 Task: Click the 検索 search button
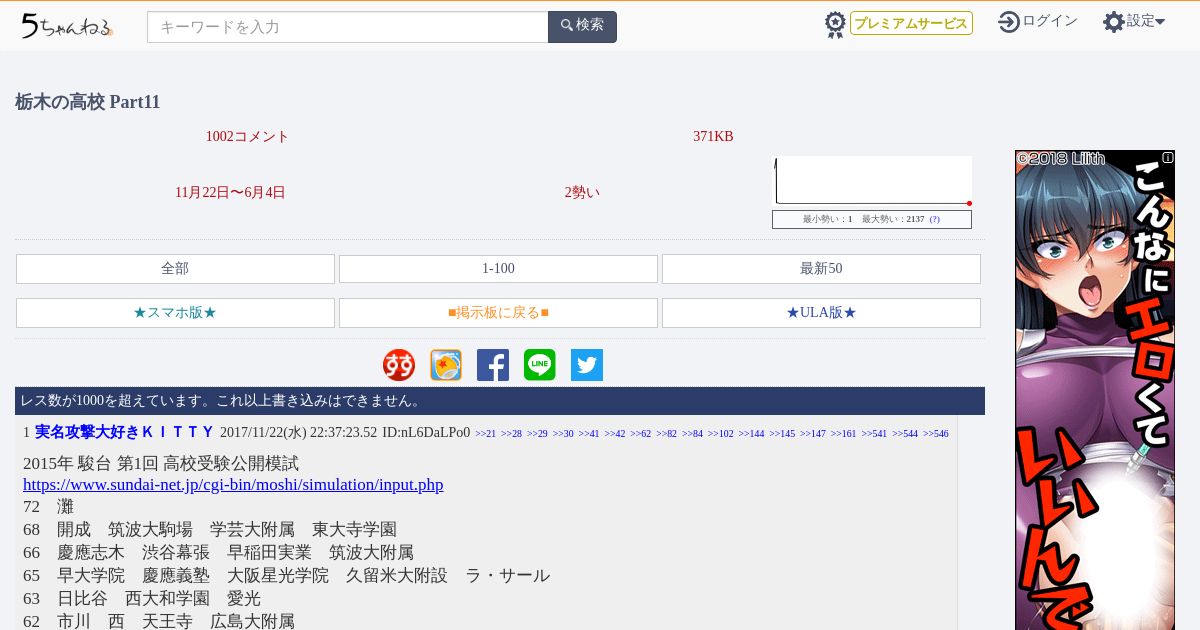[582, 27]
